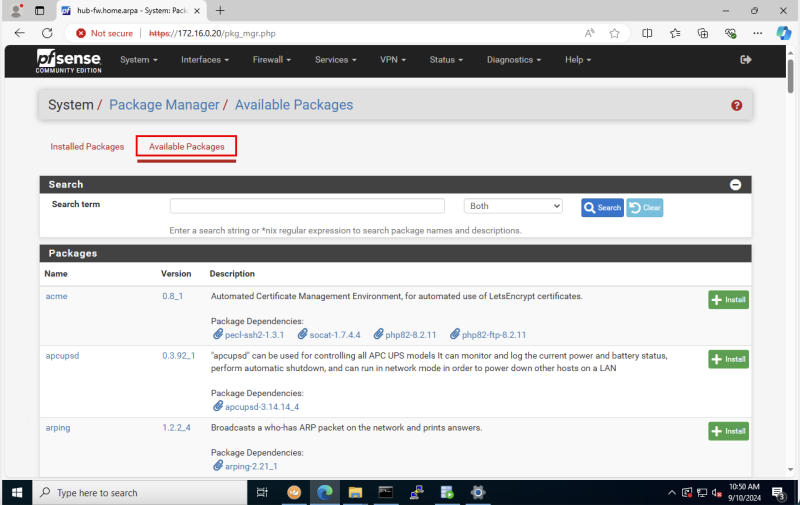Click the logout icon in navbar

point(745,60)
